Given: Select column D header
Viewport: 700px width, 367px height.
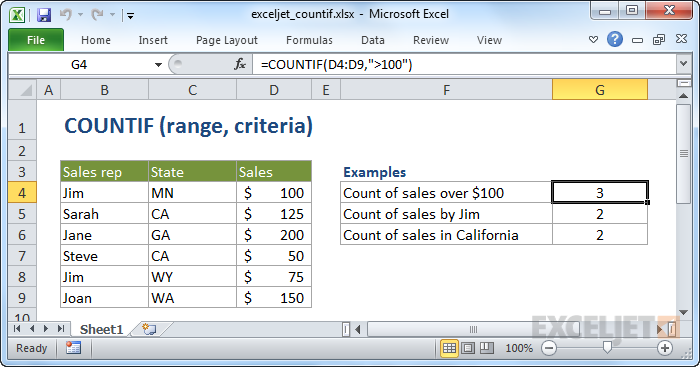Looking at the screenshot, I should click(274, 90).
